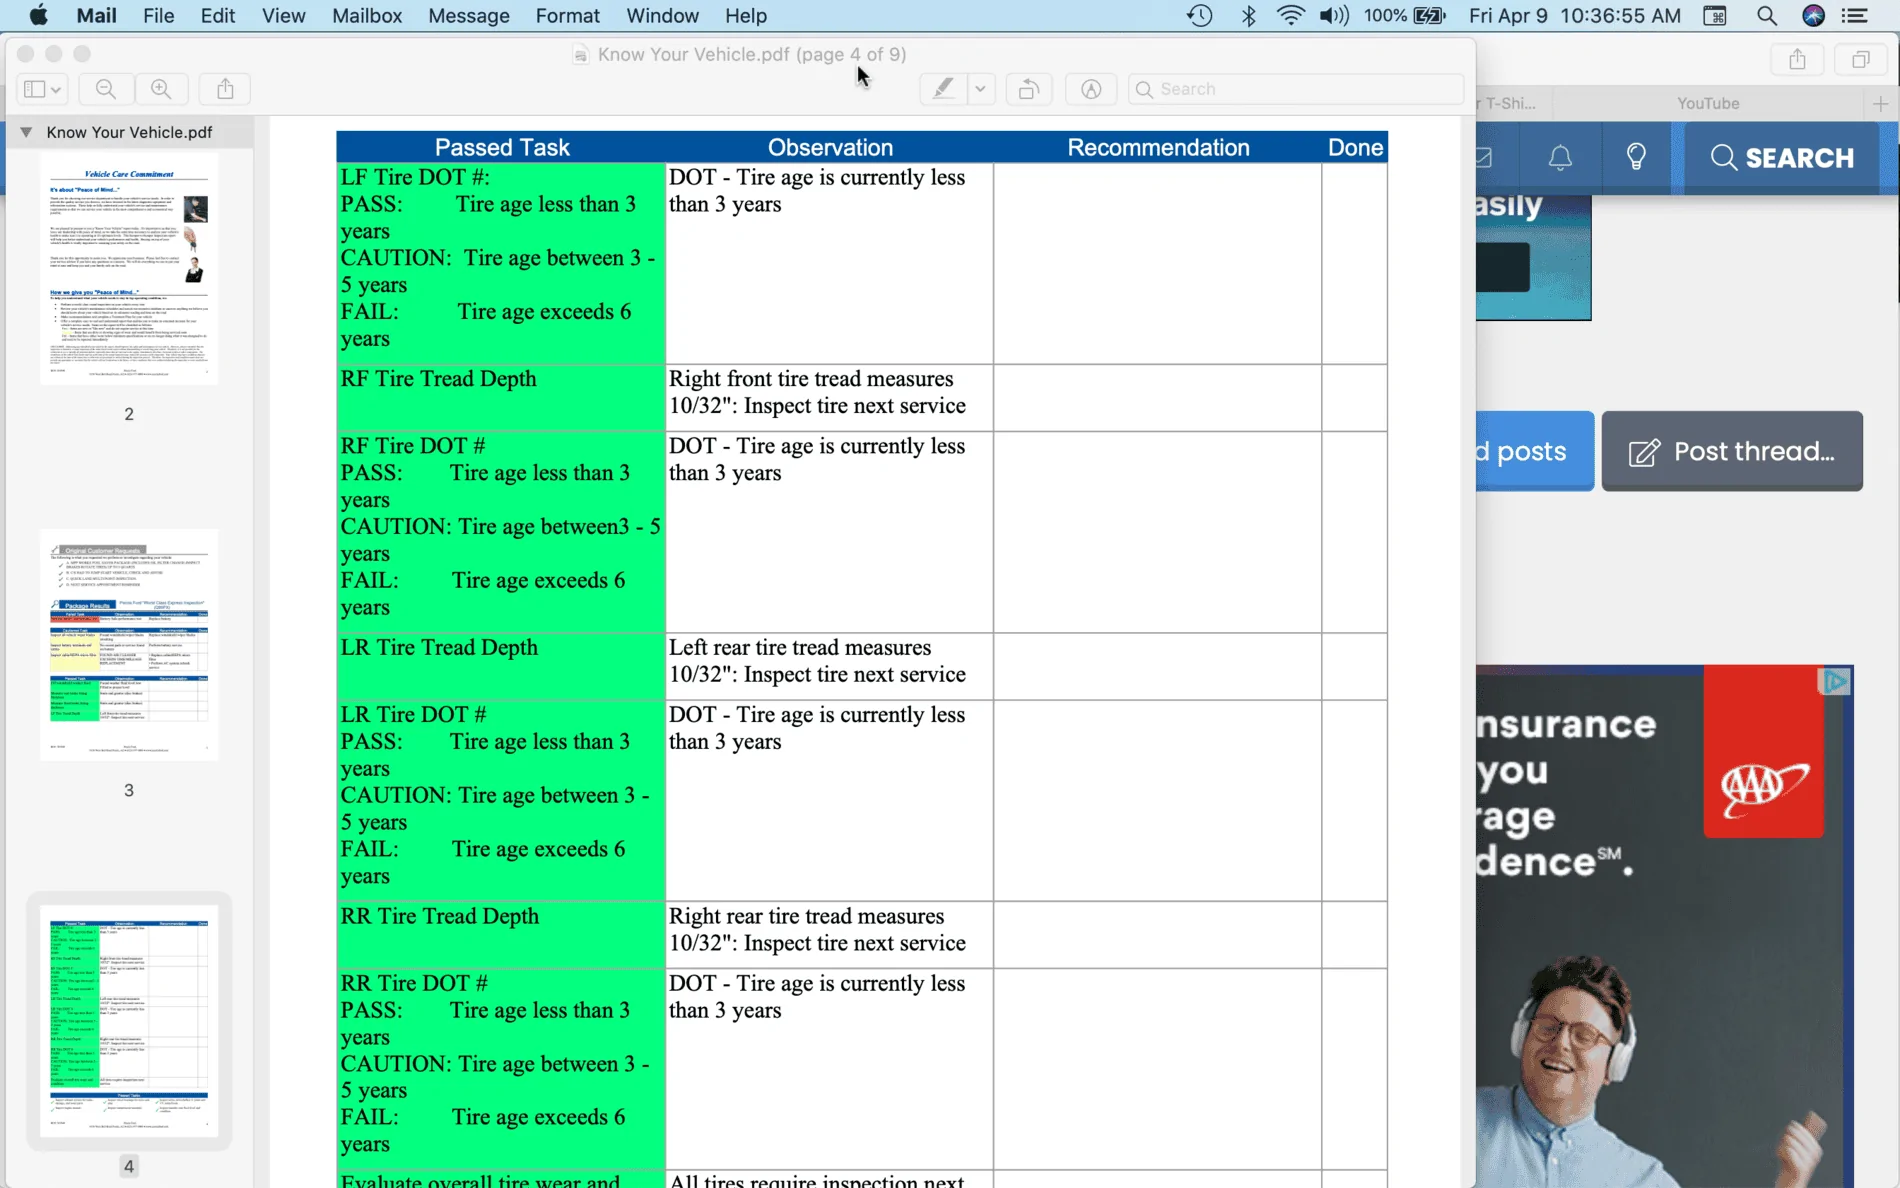Open the View menu
The width and height of the screenshot is (1900, 1188).
283,16
